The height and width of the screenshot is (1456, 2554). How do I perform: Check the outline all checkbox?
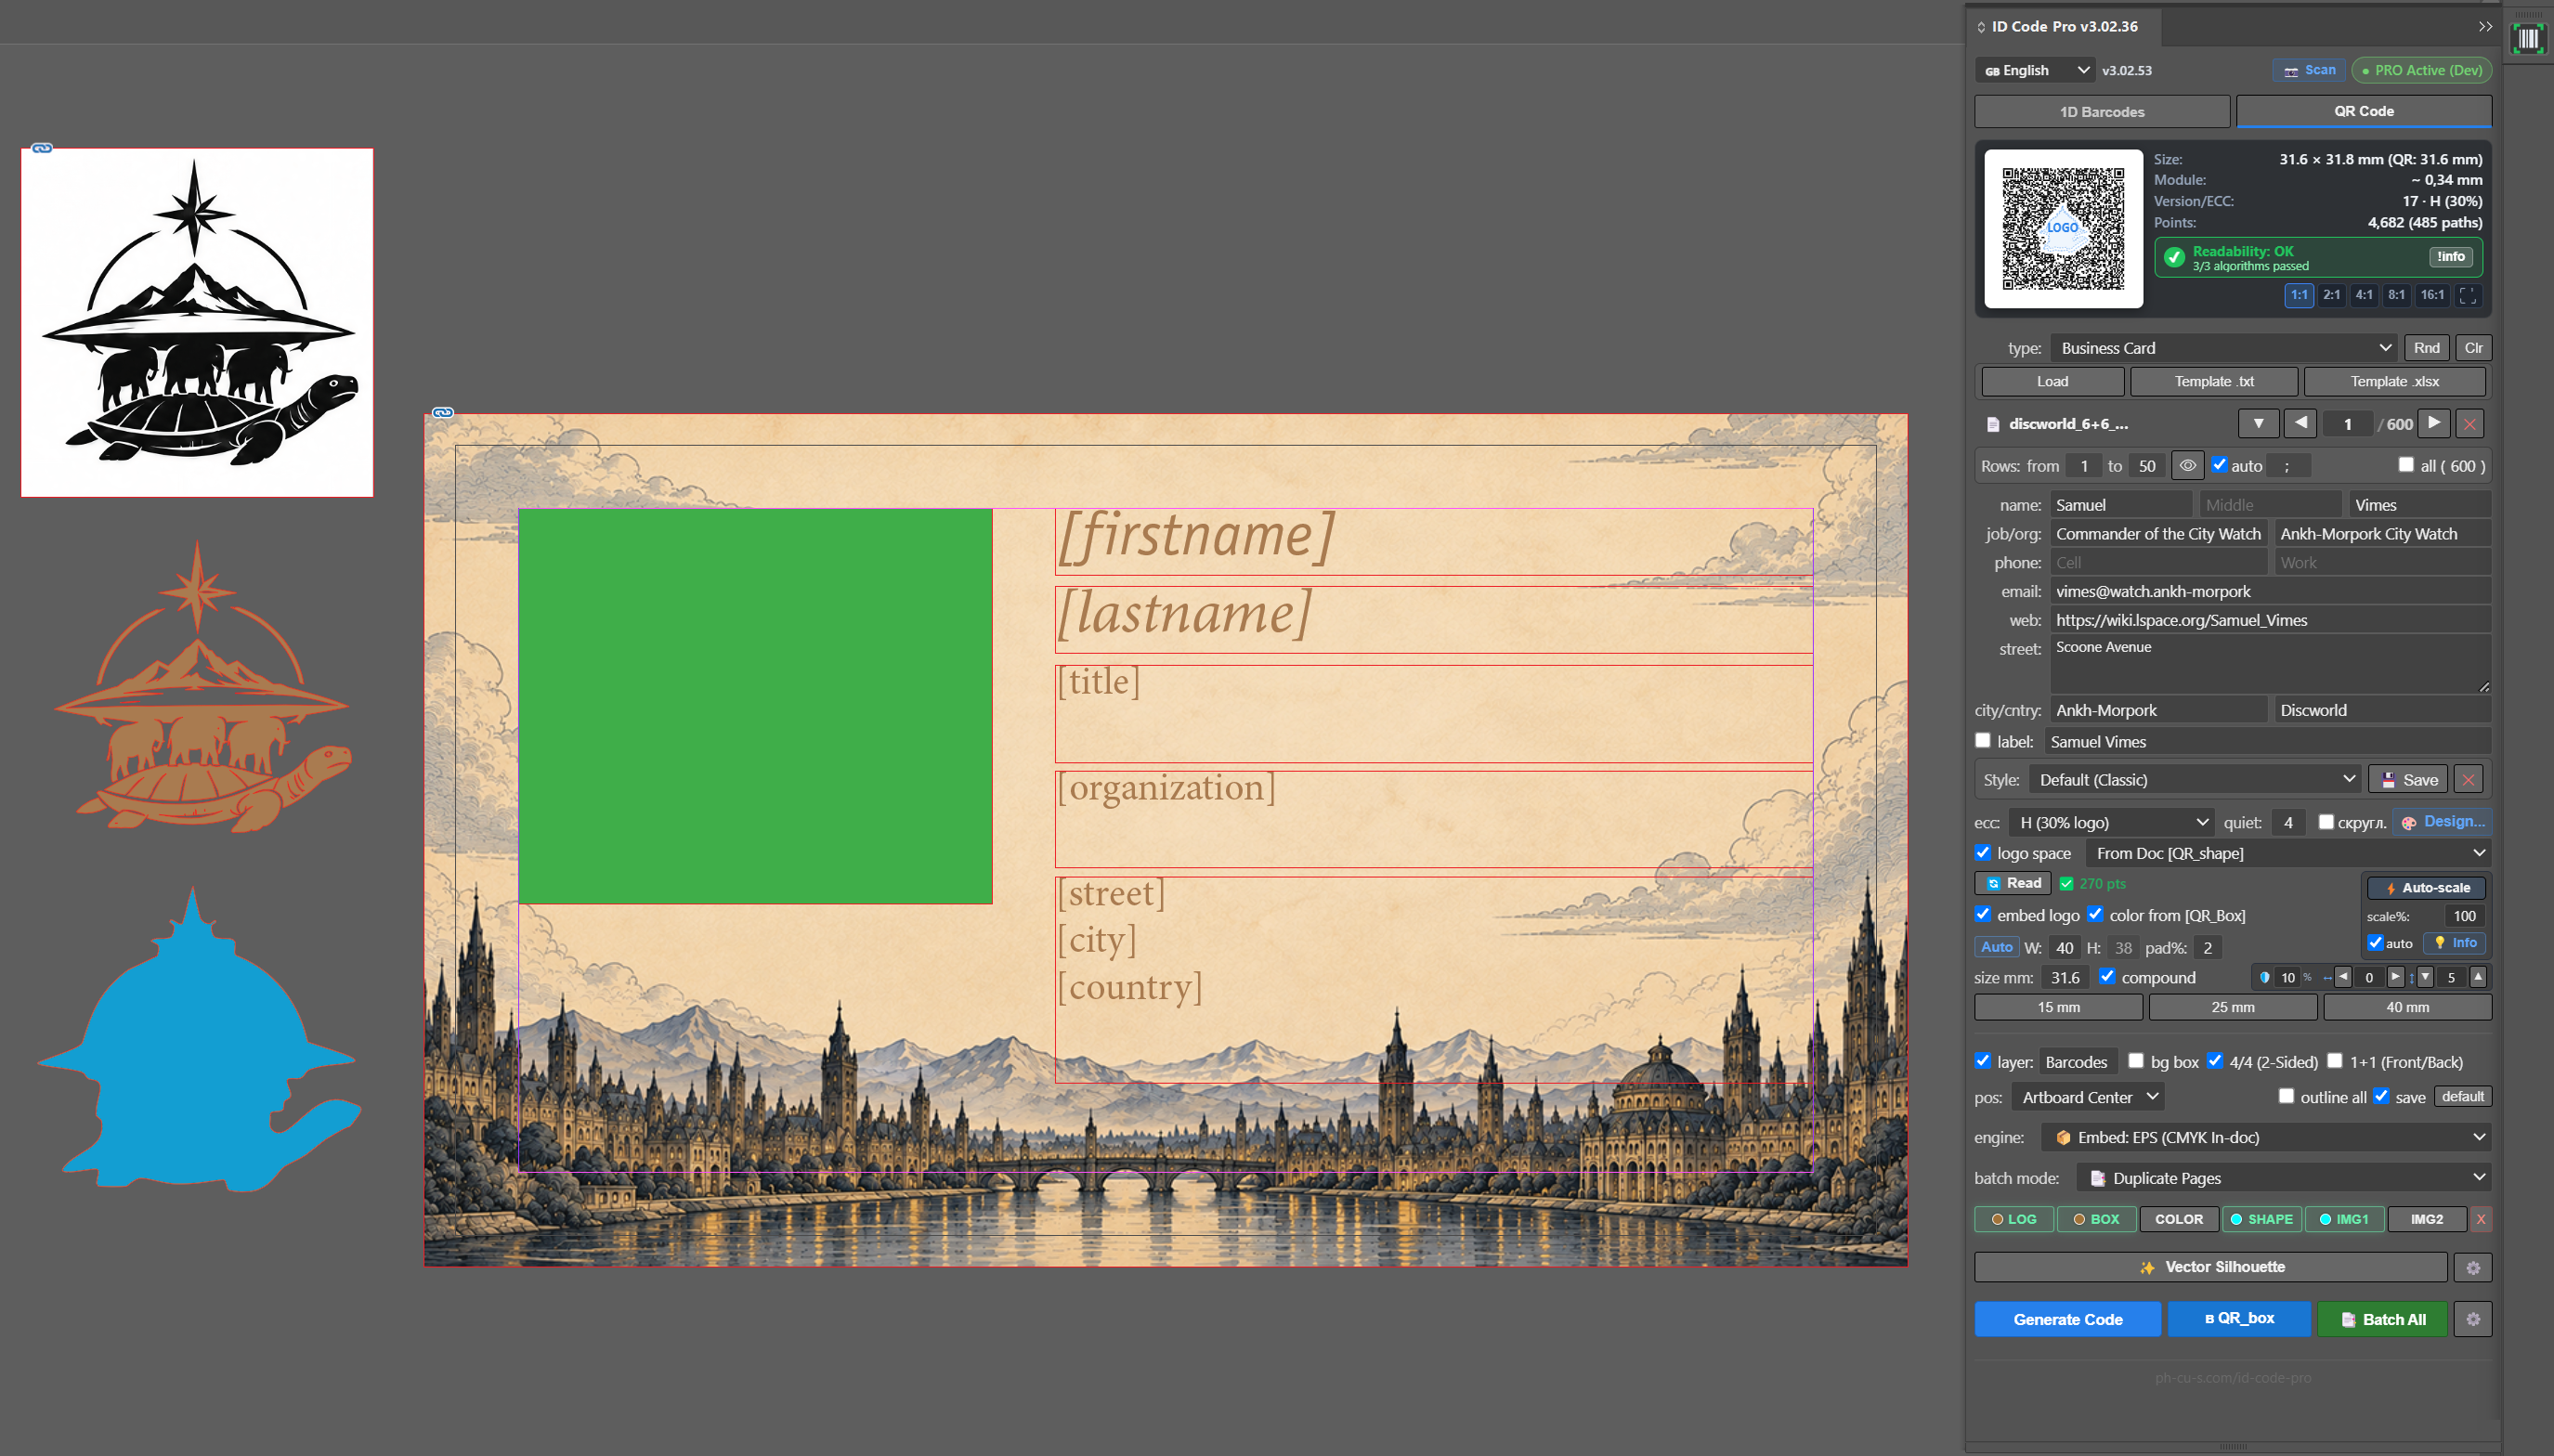[x=2286, y=1096]
